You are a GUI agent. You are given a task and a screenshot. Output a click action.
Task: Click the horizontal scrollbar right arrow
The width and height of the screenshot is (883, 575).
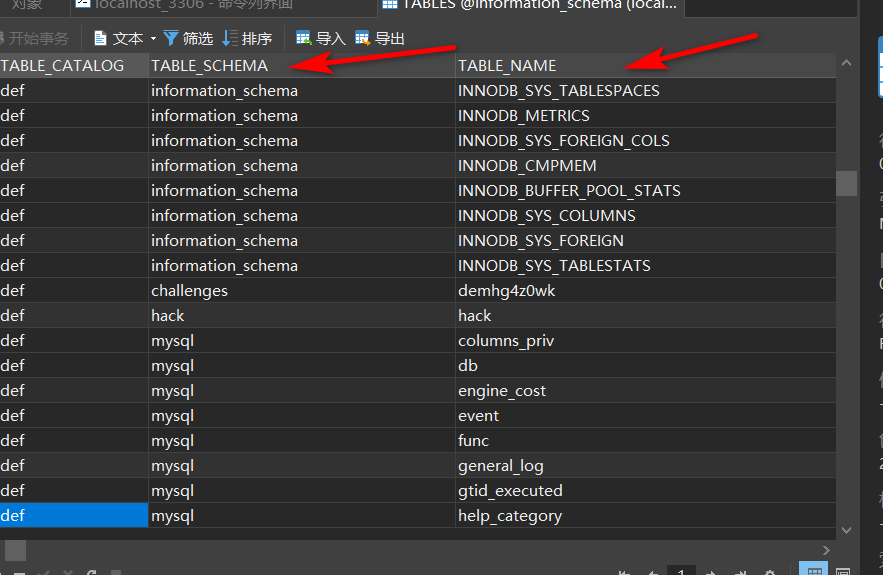click(x=826, y=550)
